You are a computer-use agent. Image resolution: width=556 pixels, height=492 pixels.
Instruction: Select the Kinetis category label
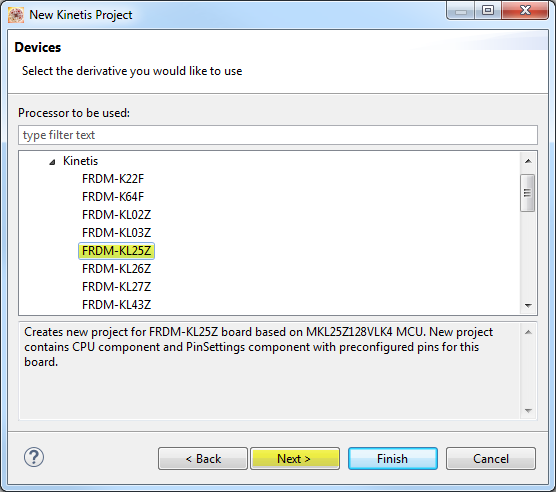pyautogui.click(x=80, y=161)
